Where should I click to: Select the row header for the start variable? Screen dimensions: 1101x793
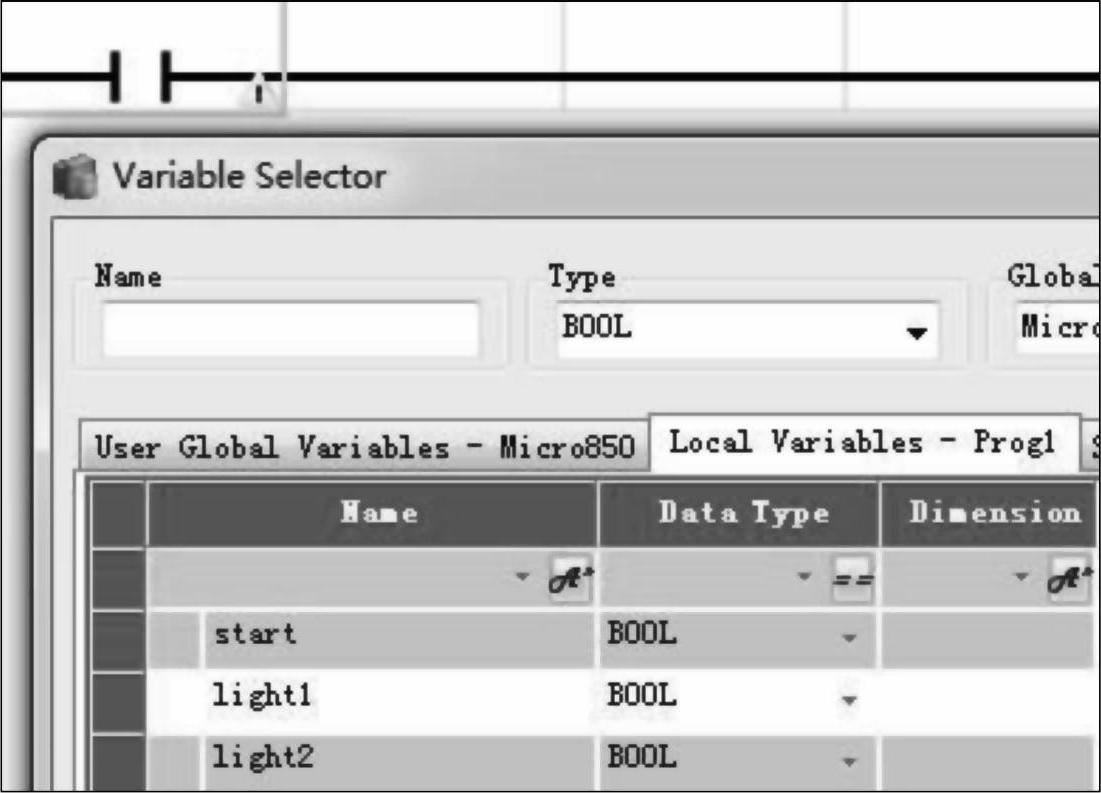(119, 636)
